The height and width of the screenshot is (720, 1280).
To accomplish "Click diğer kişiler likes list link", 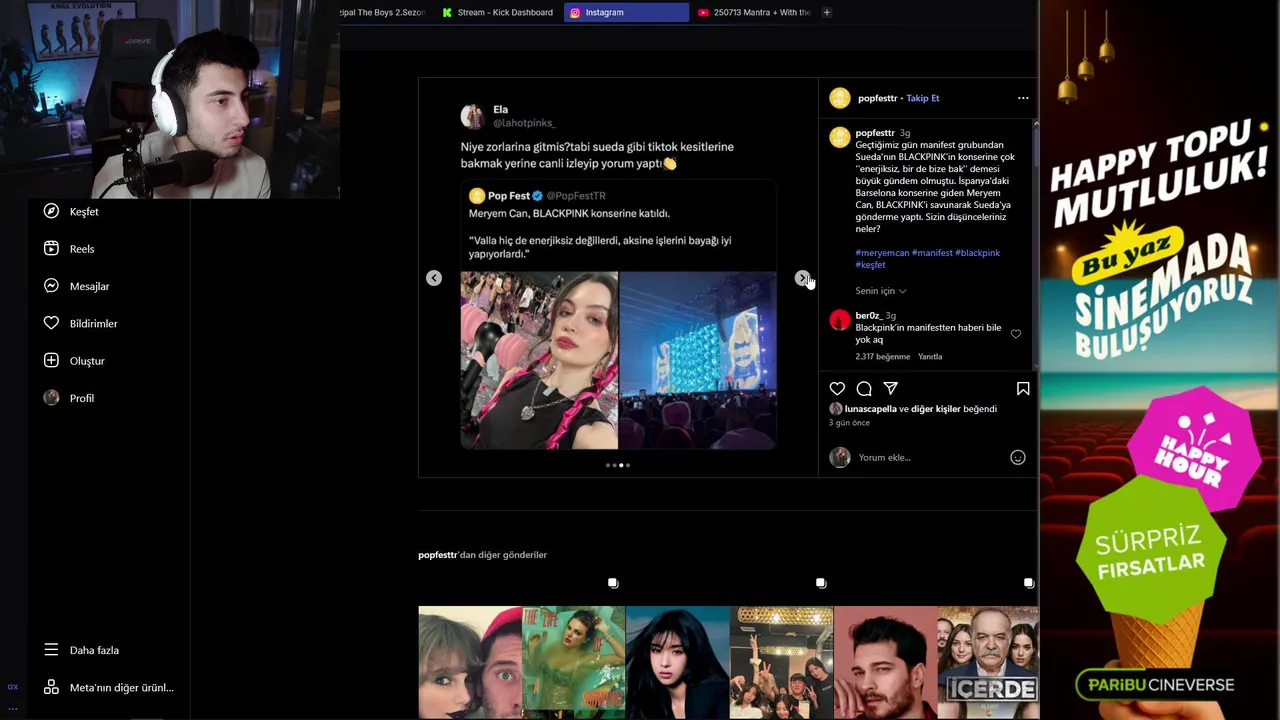I will [935, 409].
